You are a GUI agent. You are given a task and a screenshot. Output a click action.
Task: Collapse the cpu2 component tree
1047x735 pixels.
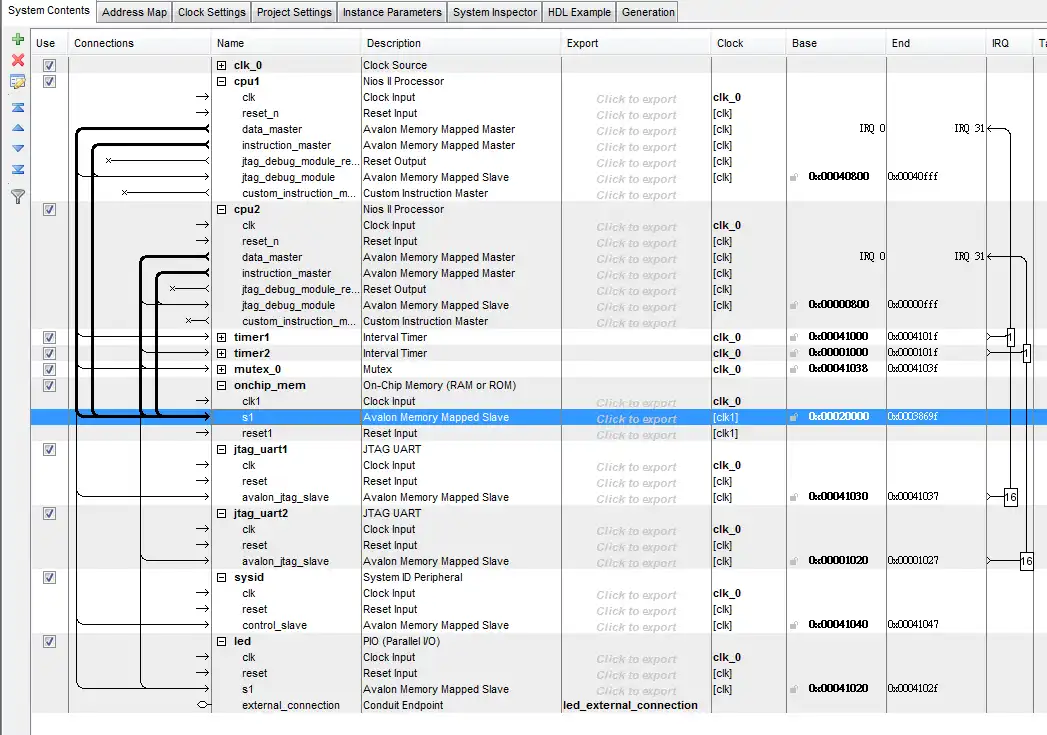click(222, 210)
